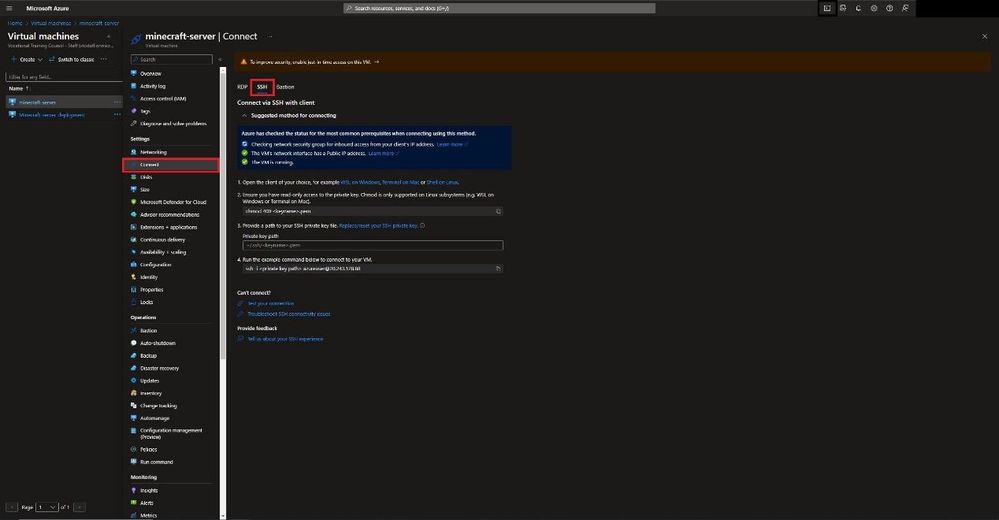
Task: Click into the Private key path field
Action: [x=373, y=245]
